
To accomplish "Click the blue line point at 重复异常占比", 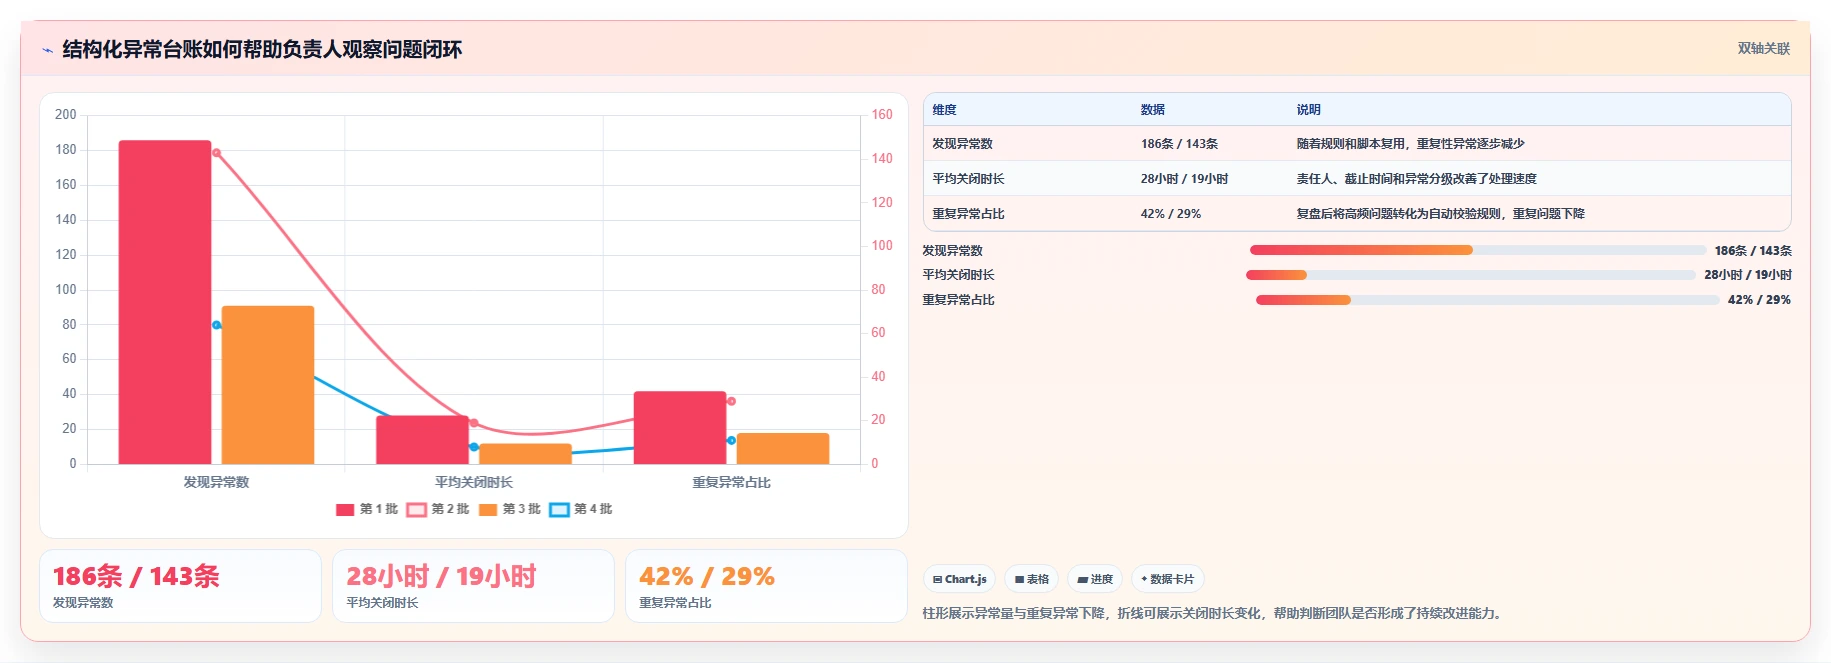I will pyautogui.click(x=731, y=440).
